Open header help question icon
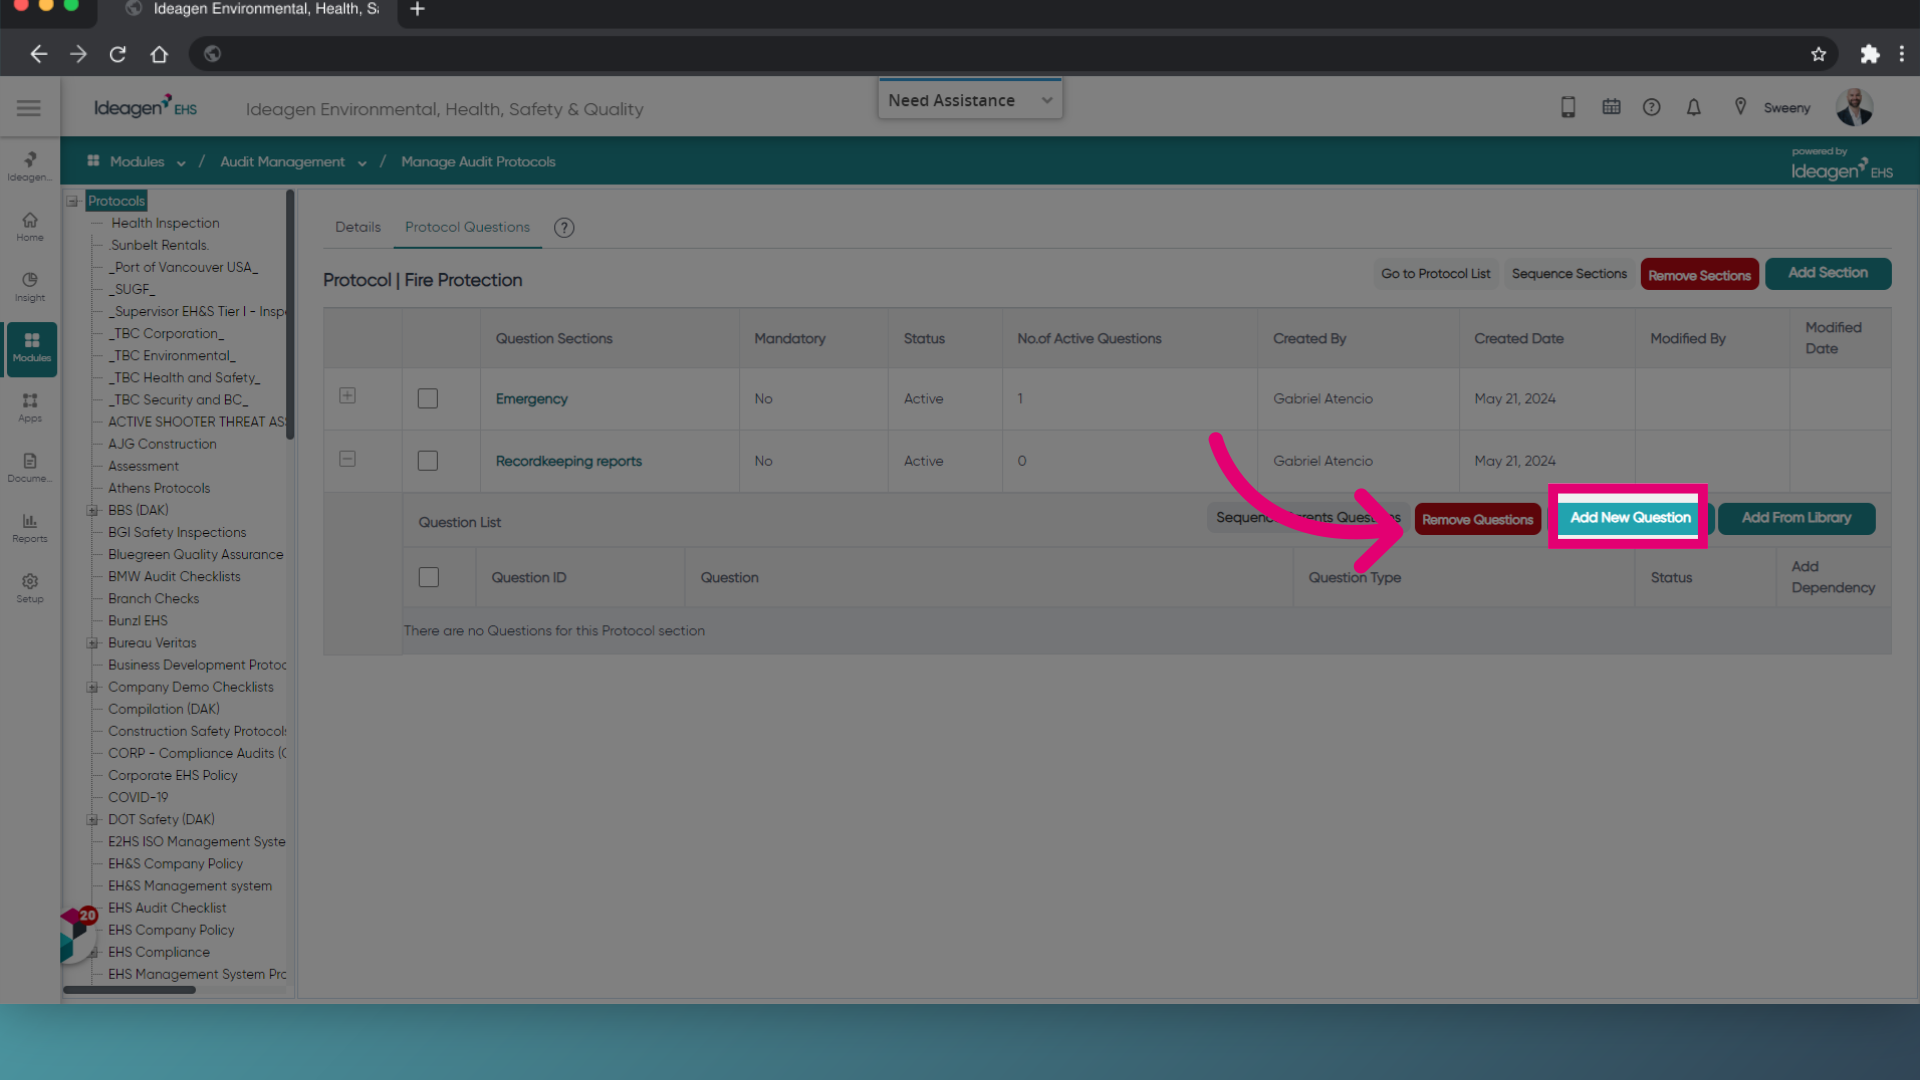1920x1080 pixels. tap(1652, 107)
